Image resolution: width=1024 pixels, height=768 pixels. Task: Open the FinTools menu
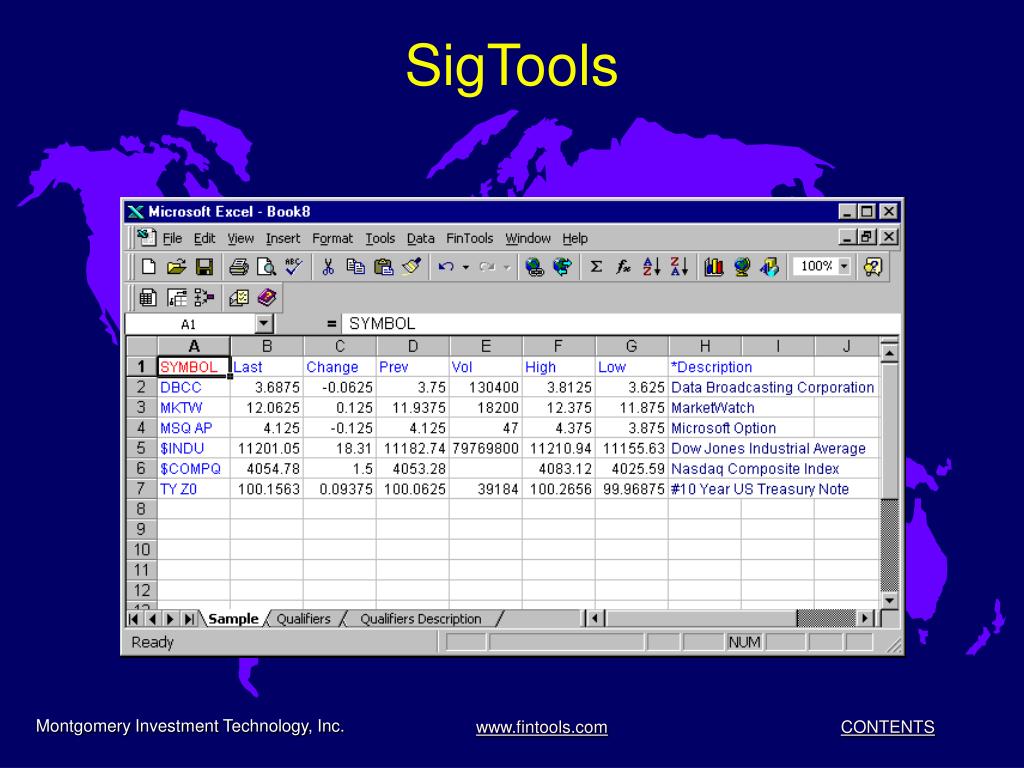pos(470,238)
